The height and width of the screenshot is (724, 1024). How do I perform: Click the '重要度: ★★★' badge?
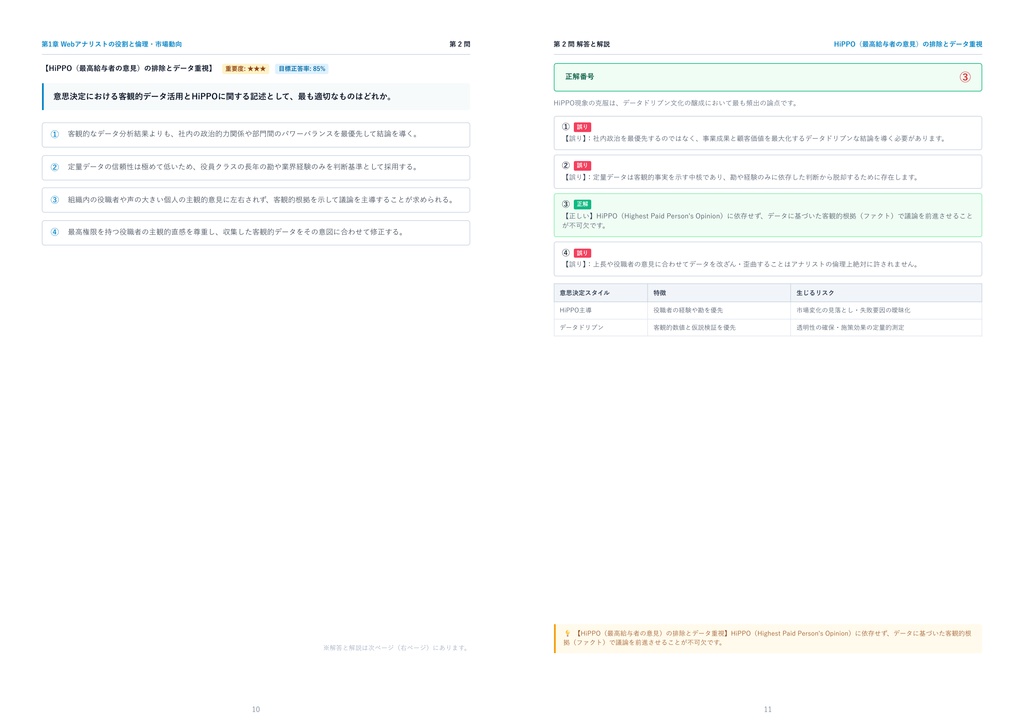[246, 69]
